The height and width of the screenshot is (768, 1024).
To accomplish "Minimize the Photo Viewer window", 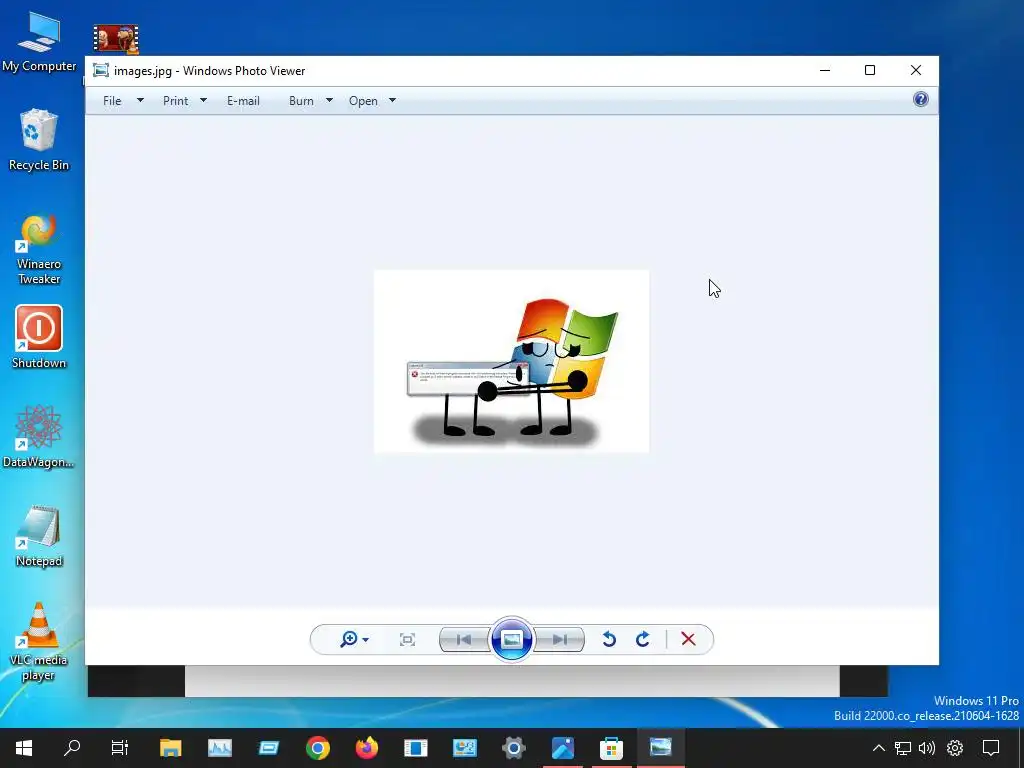I will pos(825,70).
